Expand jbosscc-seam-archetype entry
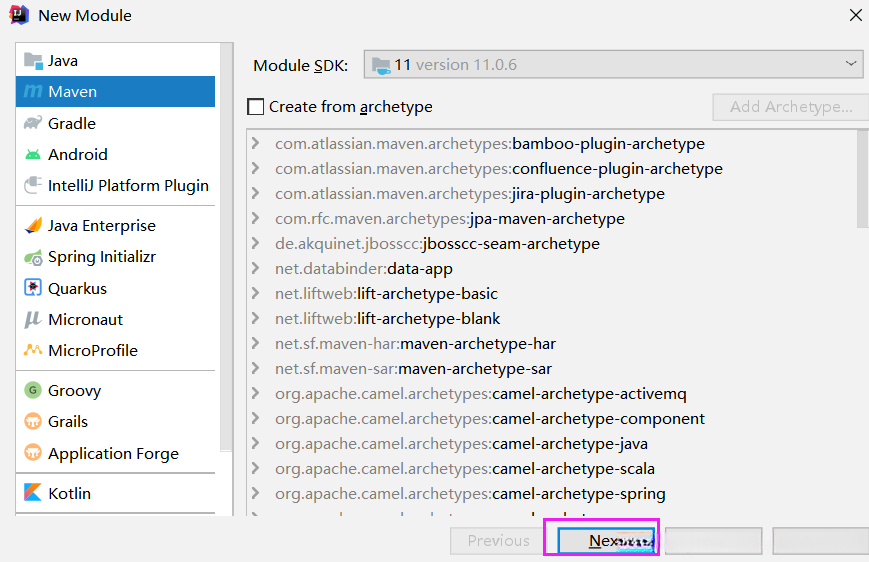The height and width of the screenshot is (562, 869). point(255,243)
